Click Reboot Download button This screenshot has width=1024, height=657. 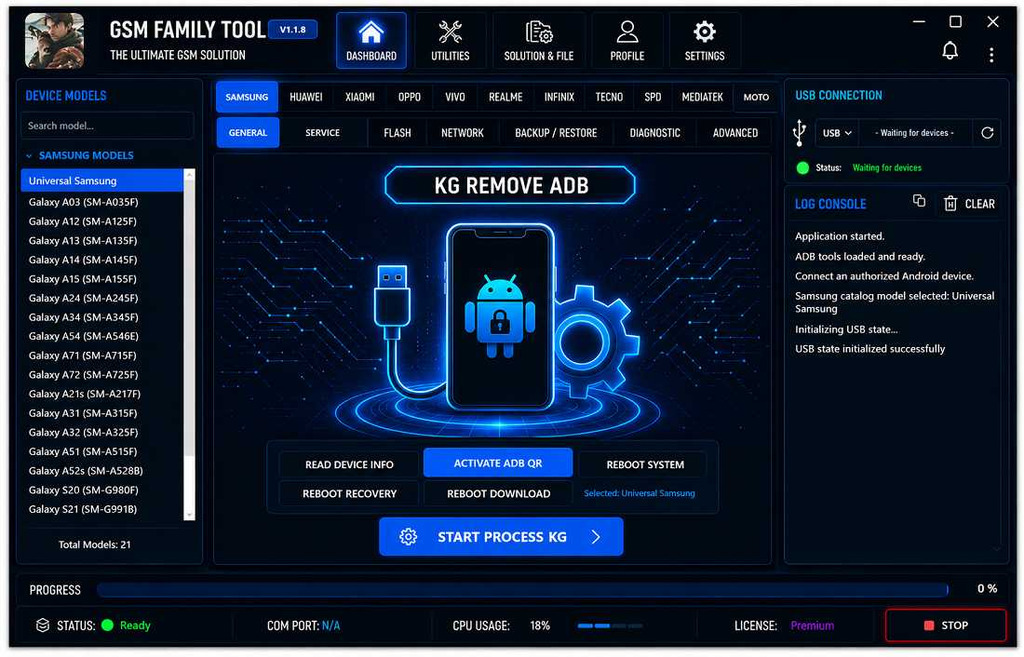[498, 494]
